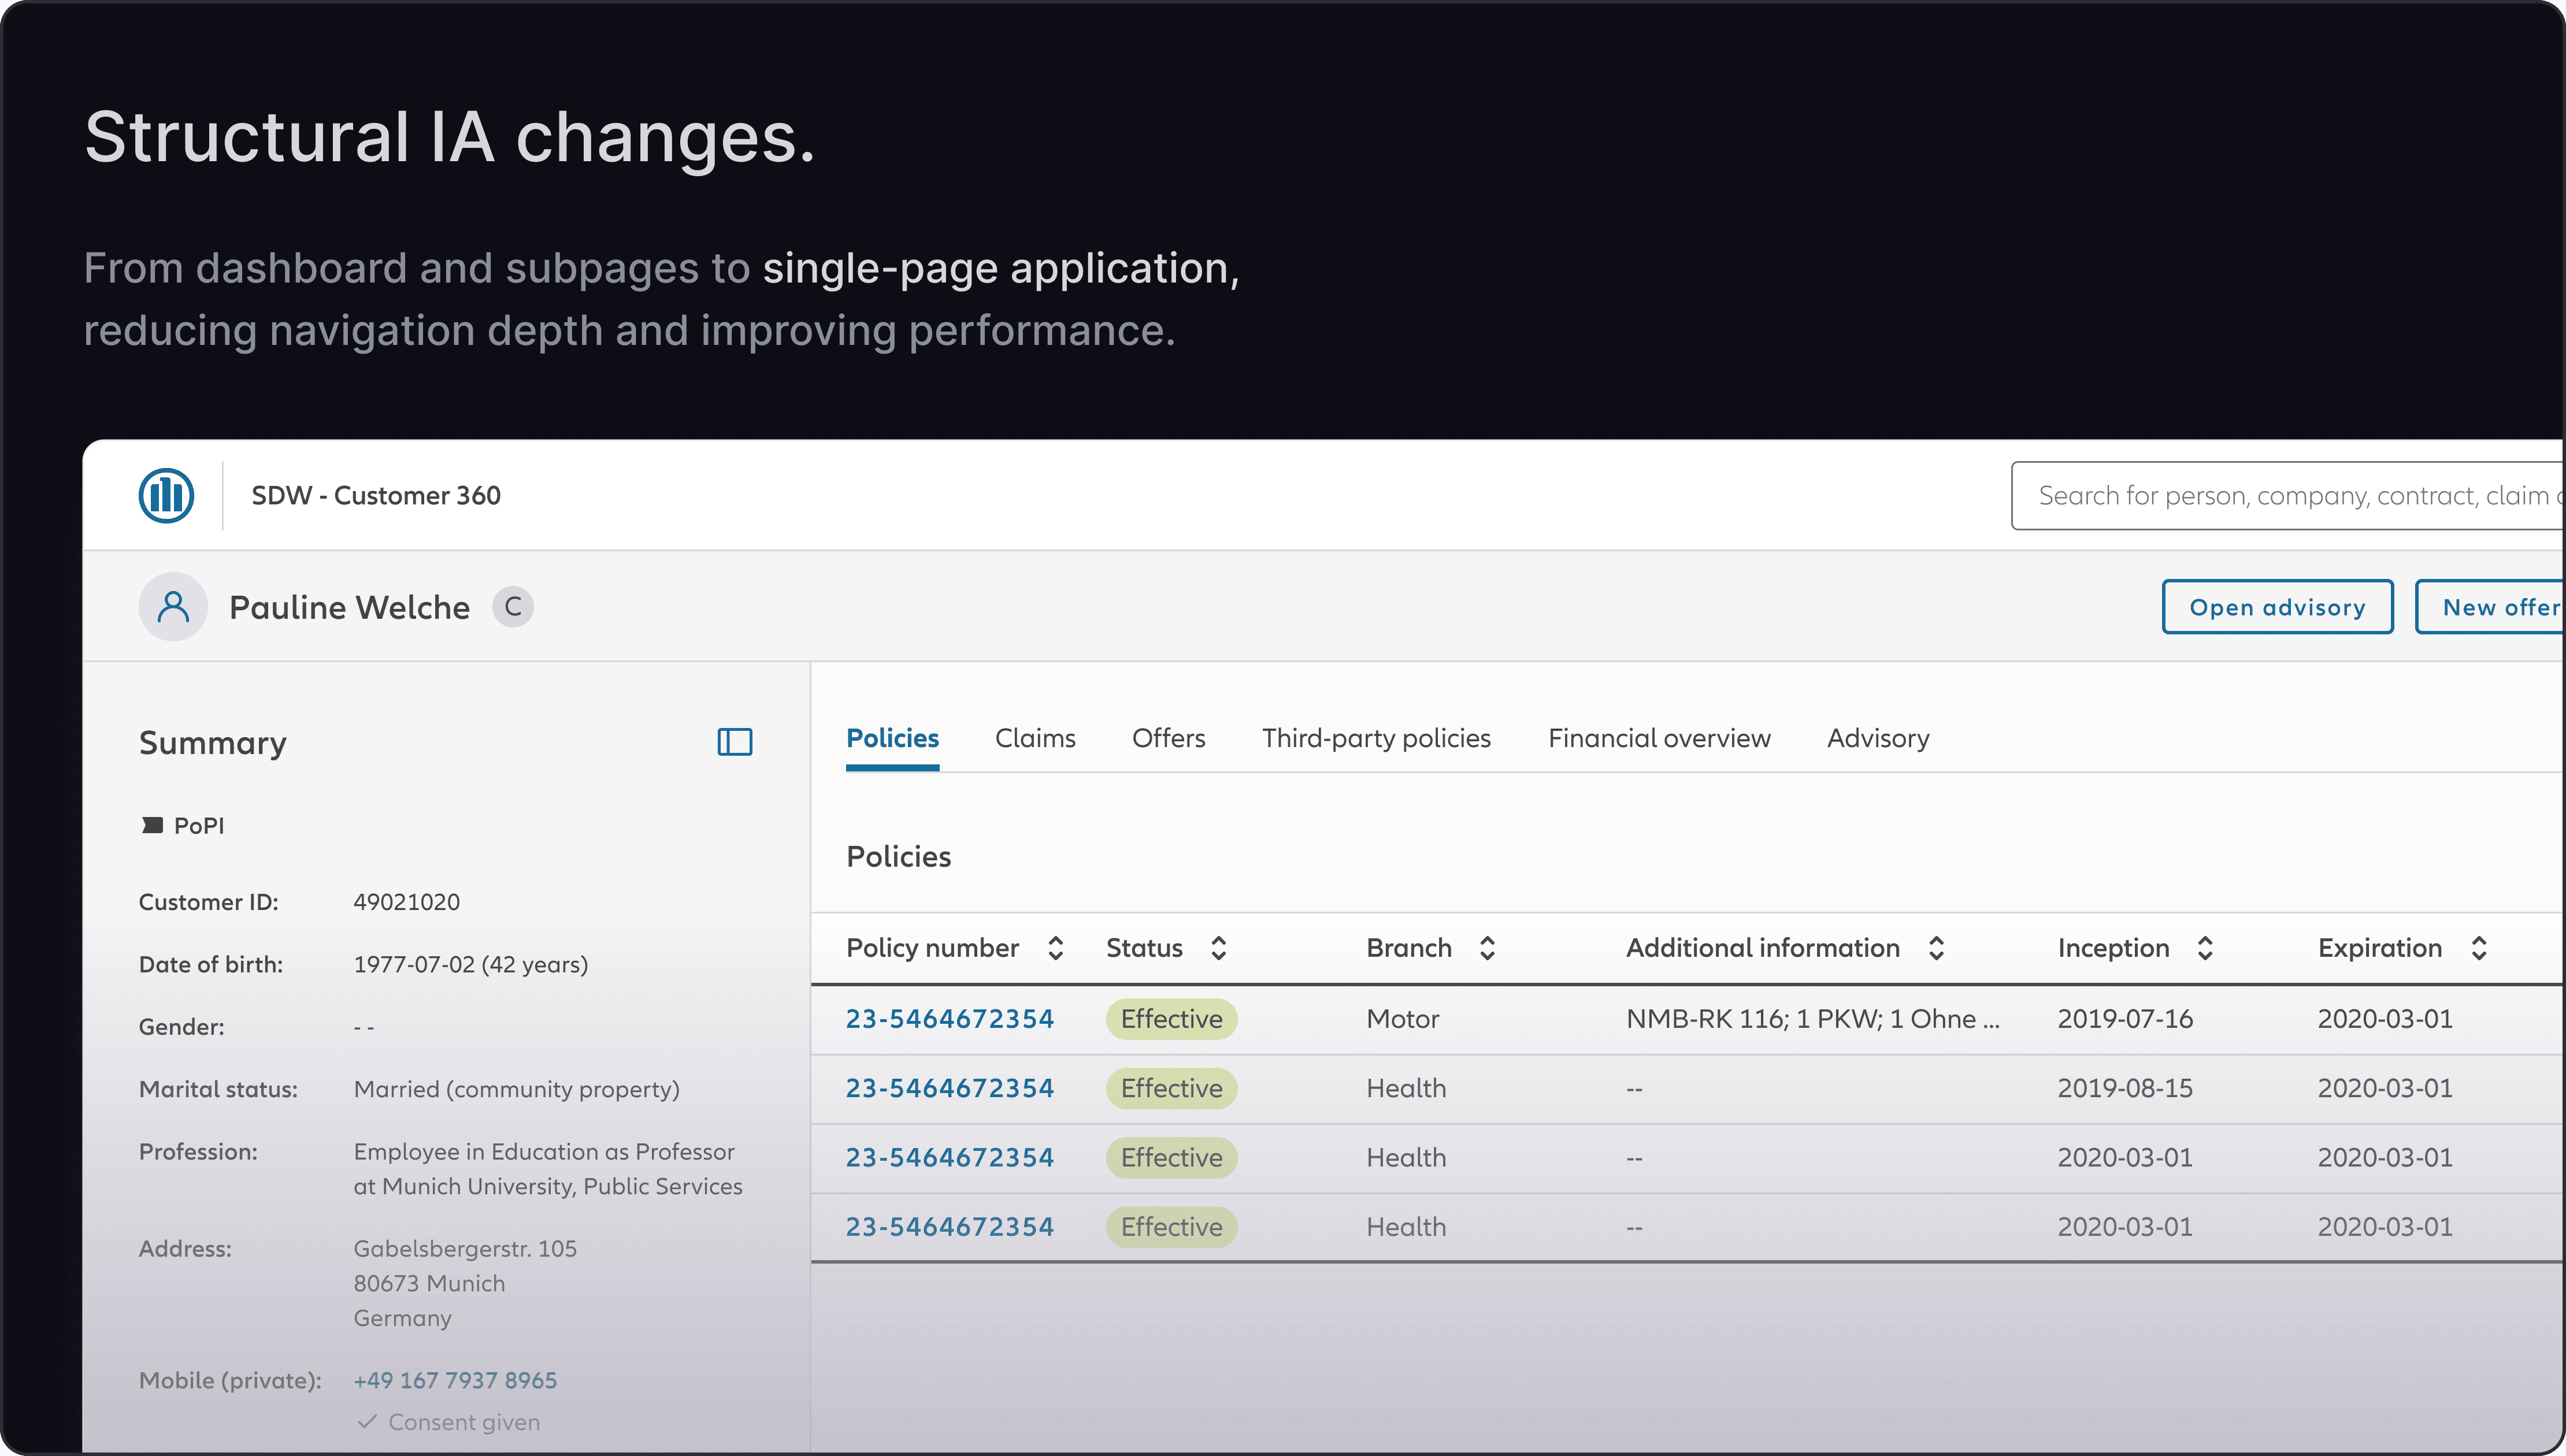Open the Financial overview tab
2566x1456 pixels.
coord(1658,738)
